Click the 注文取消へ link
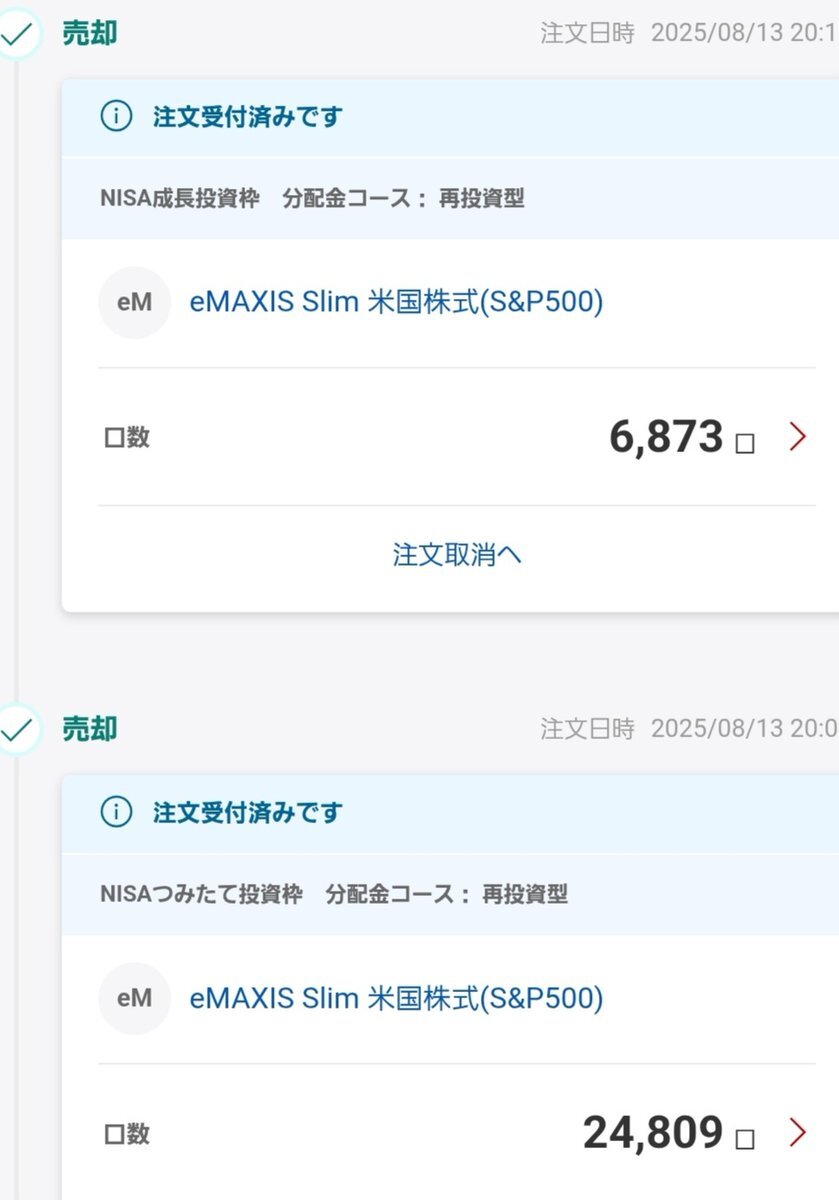This screenshot has width=839, height=1200. (457, 555)
